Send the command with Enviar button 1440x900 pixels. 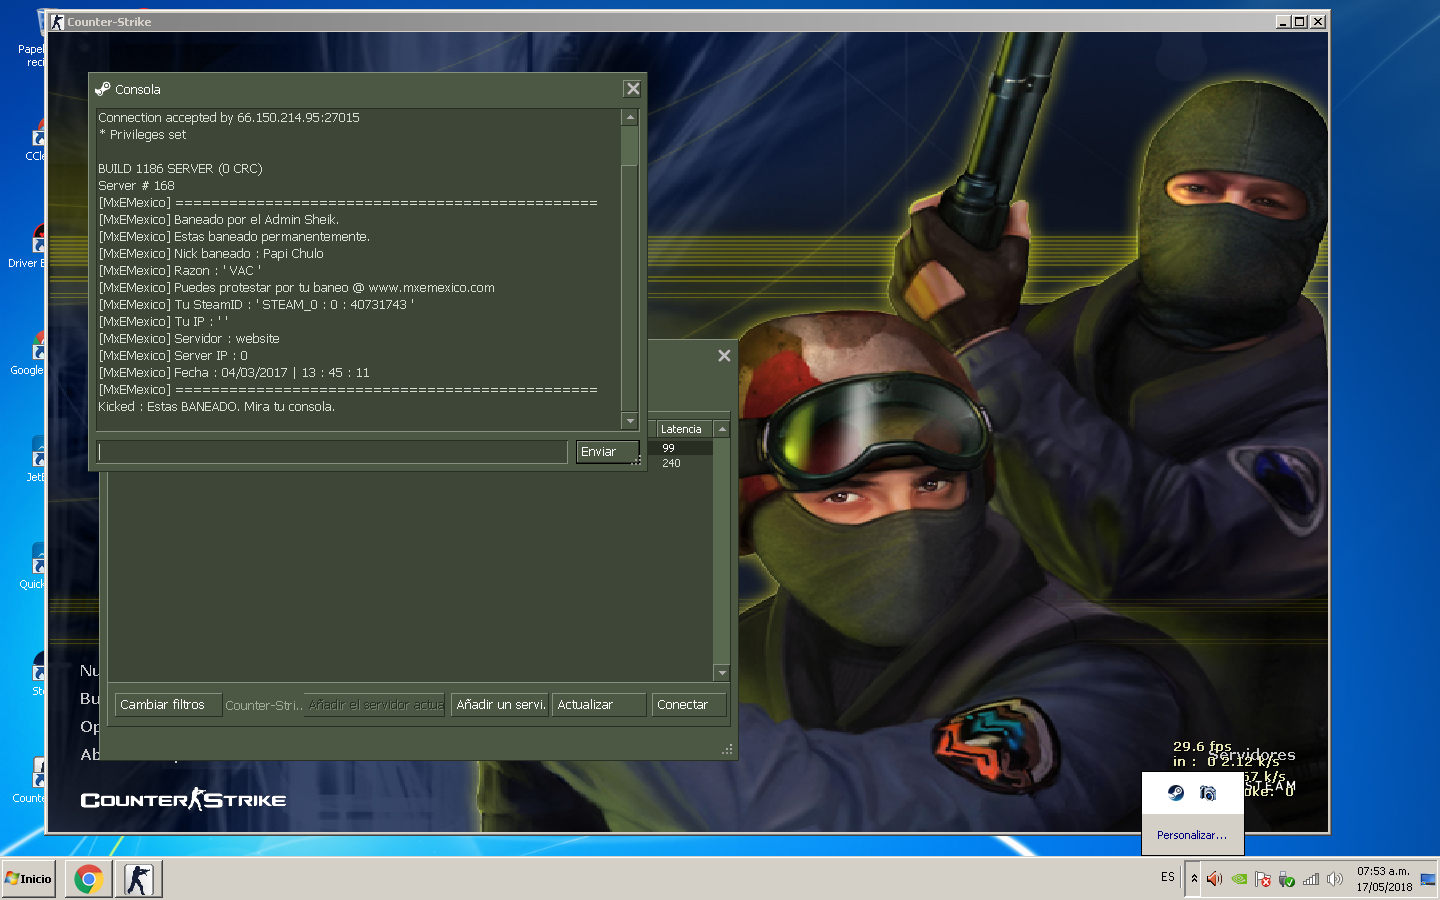pyautogui.click(x=606, y=452)
